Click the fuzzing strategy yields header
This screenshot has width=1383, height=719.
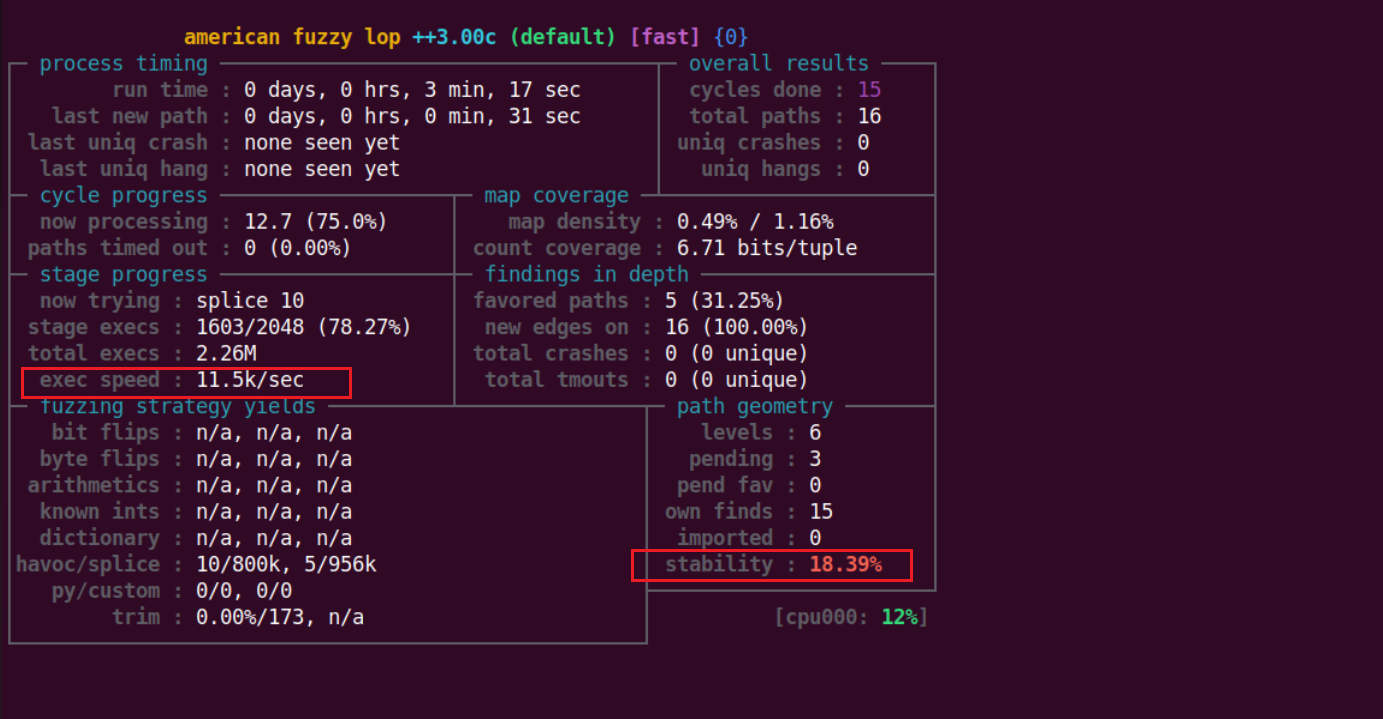pyautogui.click(x=177, y=406)
